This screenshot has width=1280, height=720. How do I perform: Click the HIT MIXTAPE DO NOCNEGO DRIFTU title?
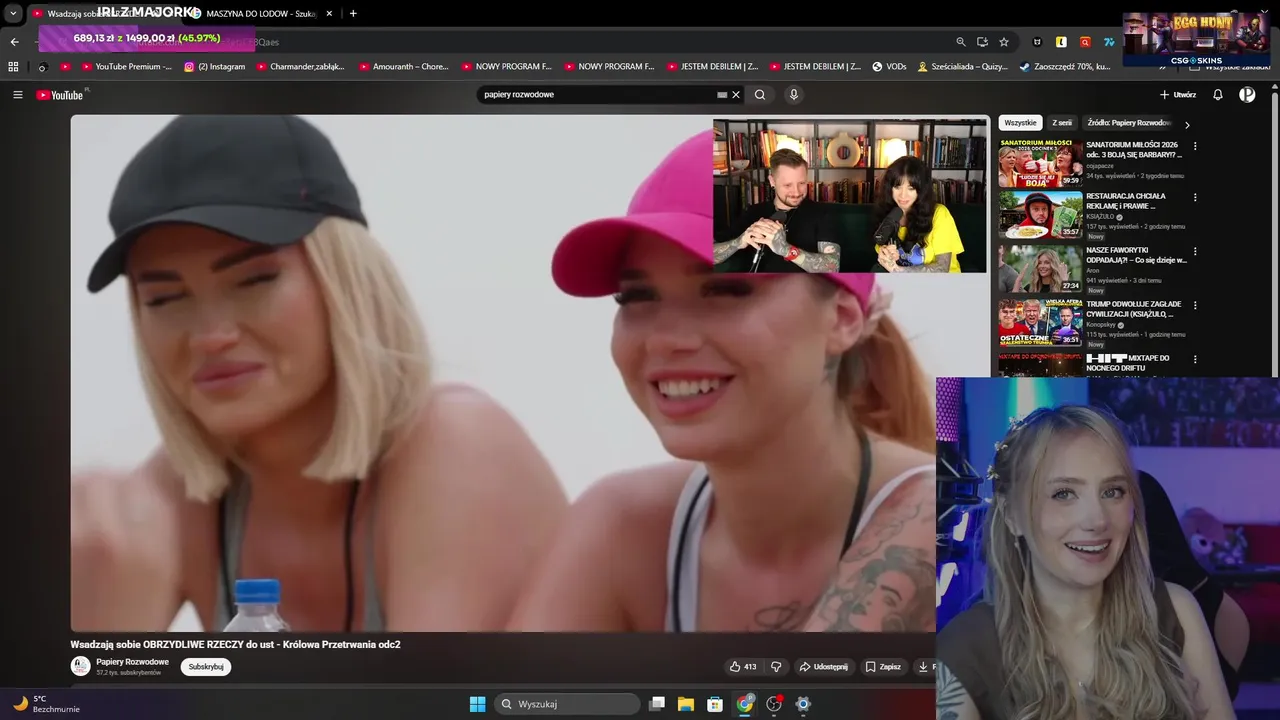tap(1128, 363)
